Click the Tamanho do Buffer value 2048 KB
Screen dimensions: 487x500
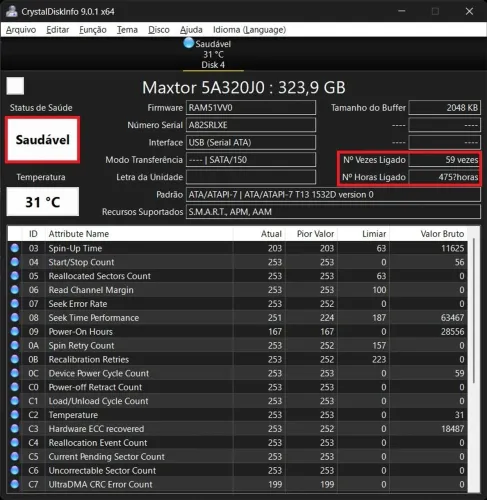pyautogui.click(x=445, y=108)
